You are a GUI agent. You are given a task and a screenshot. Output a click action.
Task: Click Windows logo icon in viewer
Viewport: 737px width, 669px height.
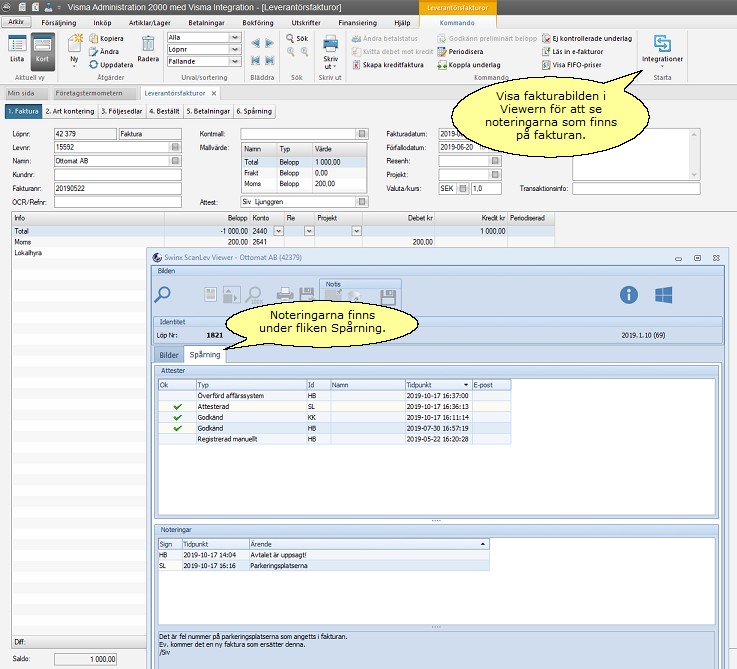pyautogui.click(x=663, y=295)
